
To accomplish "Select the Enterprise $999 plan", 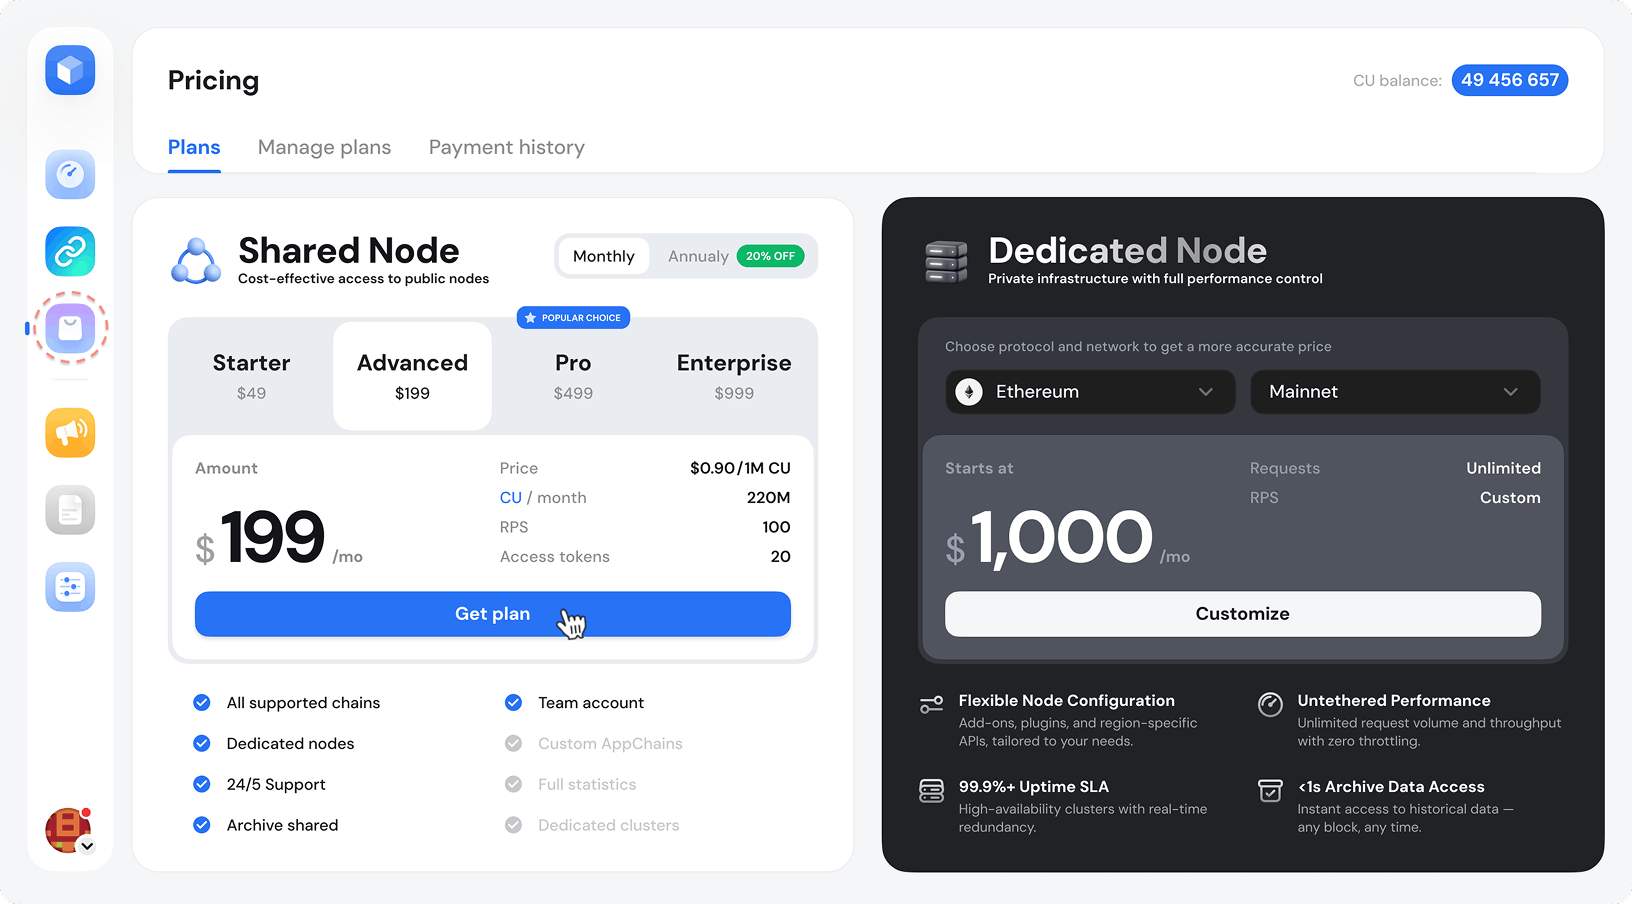I will point(734,376).
